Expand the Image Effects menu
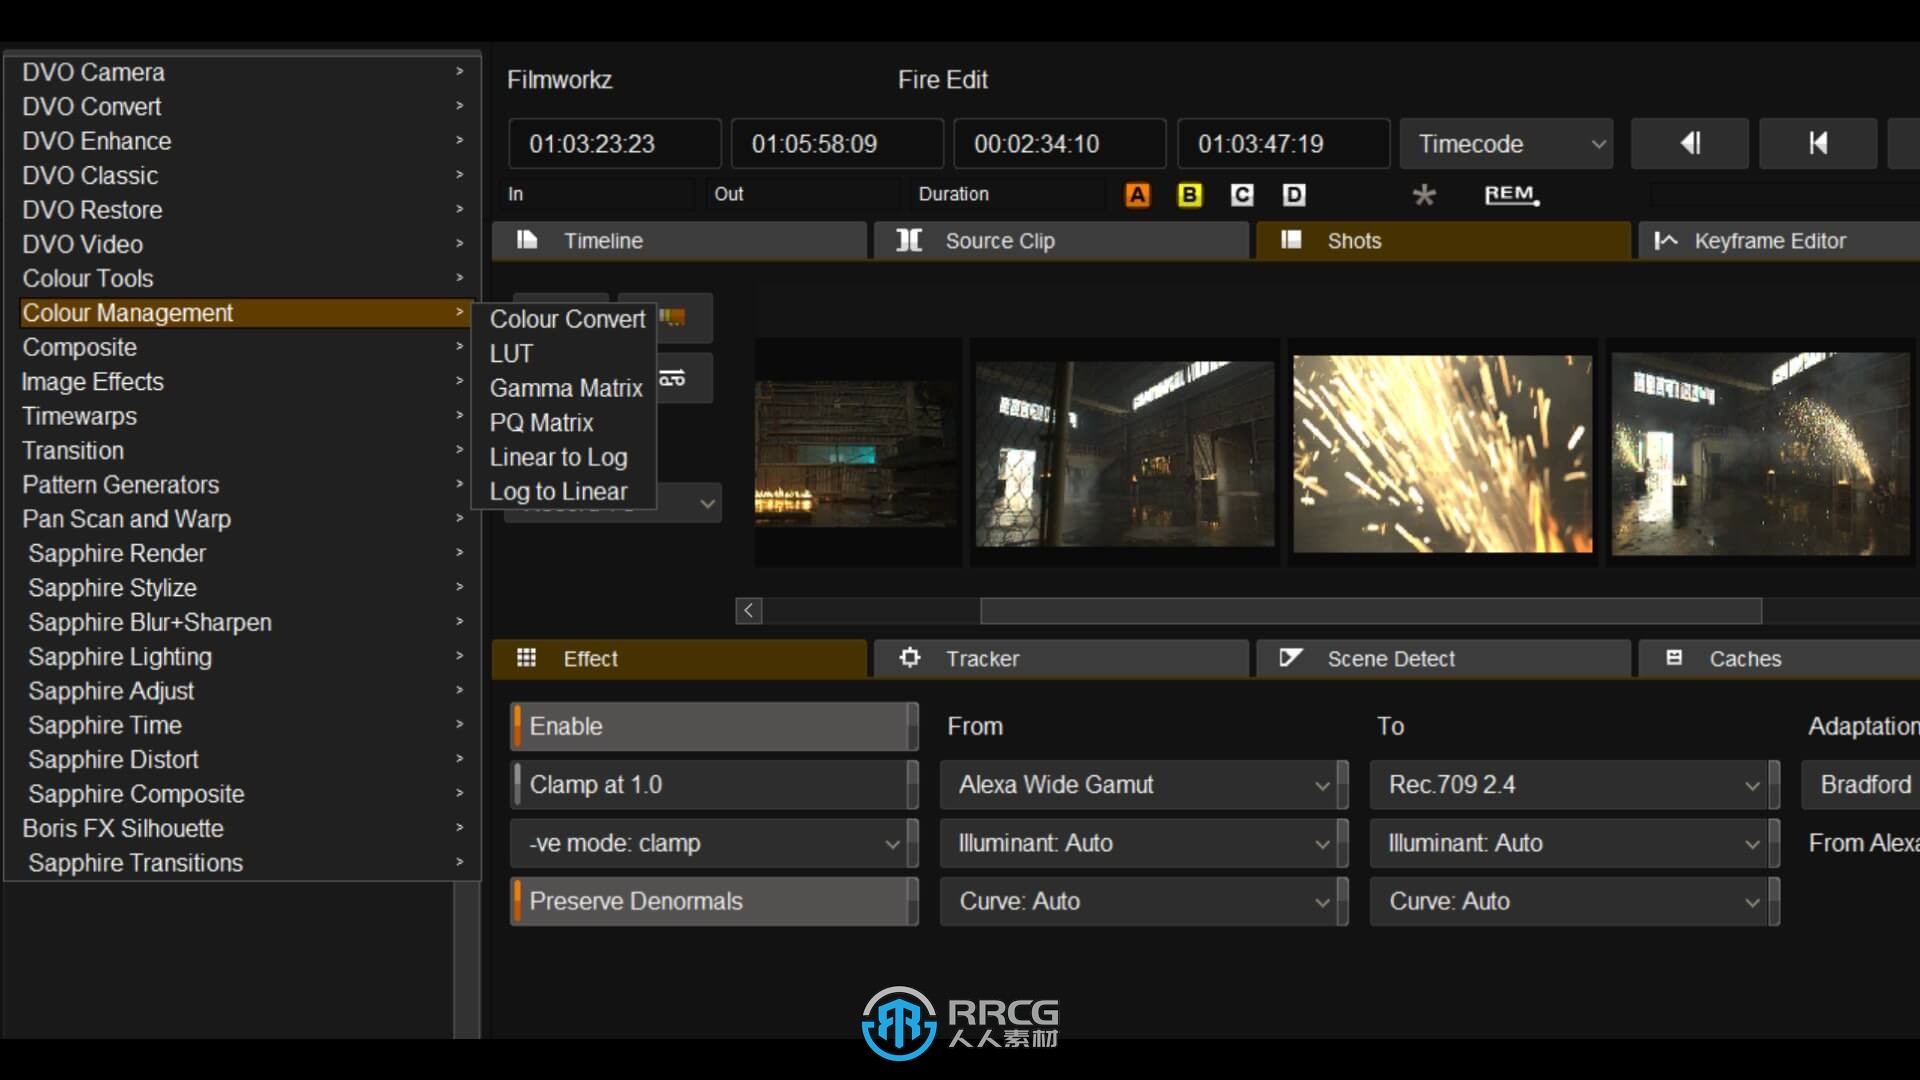1920x1080 pixels. [x=243, y=382]
